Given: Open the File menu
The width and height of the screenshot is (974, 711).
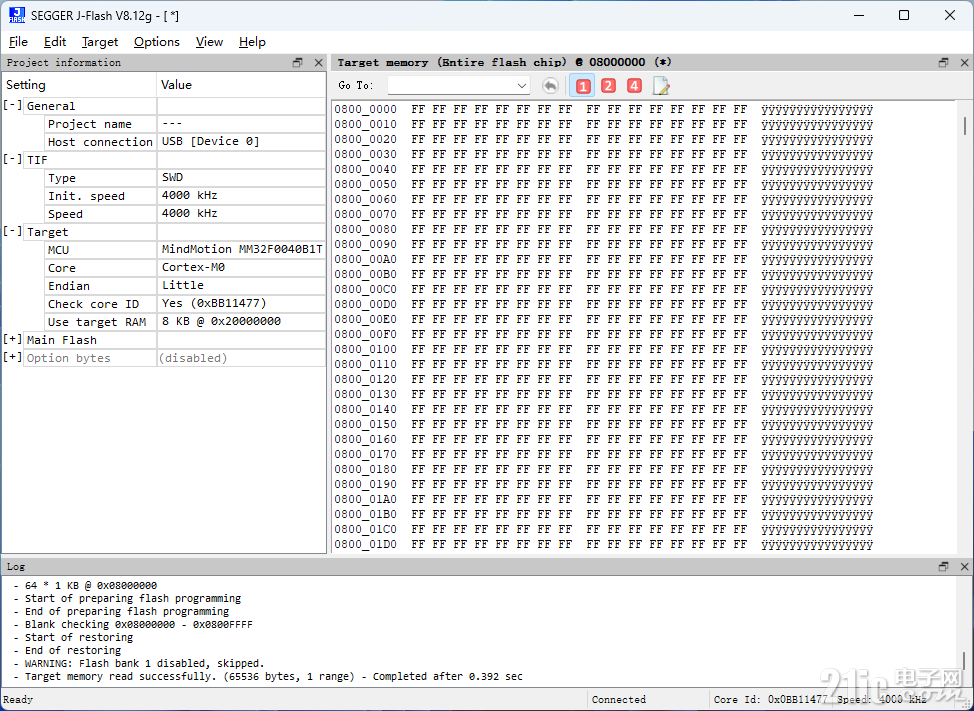Looking at the screenshot, I should [18, 42].
